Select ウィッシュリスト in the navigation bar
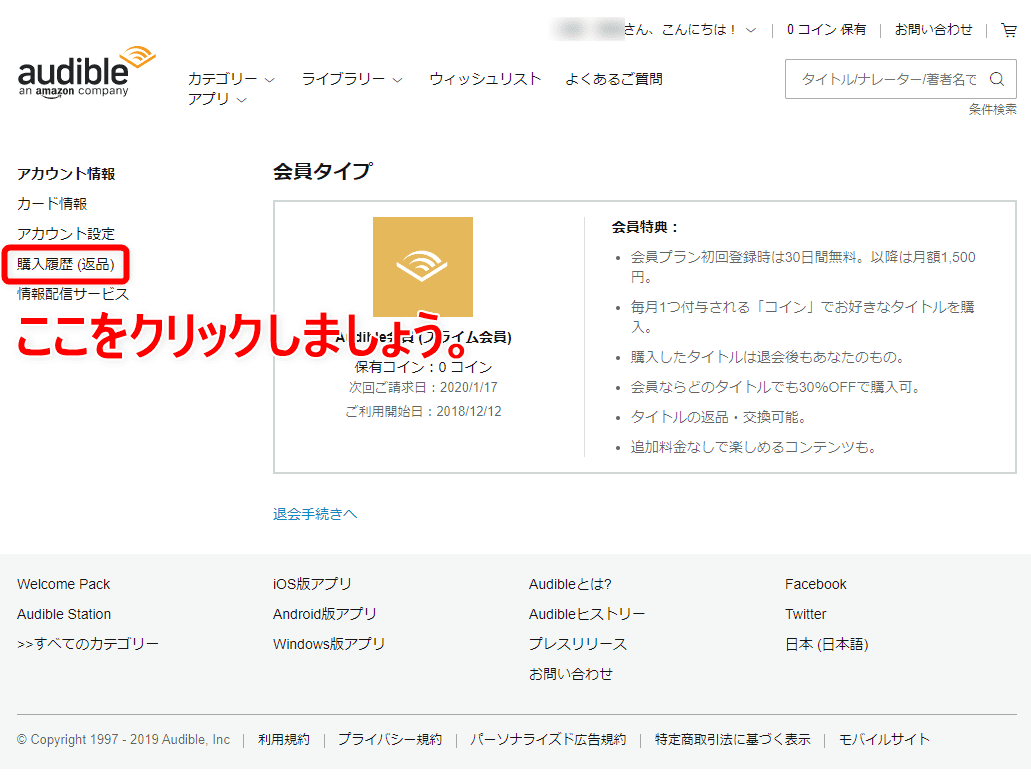 (484, 77)
